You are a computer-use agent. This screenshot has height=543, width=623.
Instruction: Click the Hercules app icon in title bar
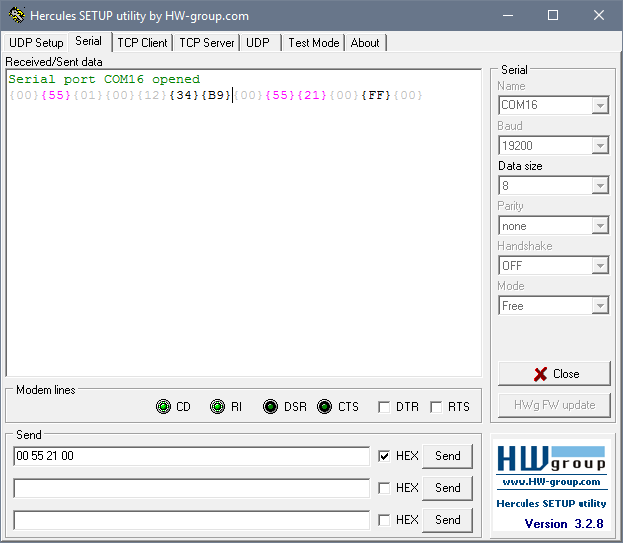[17, 15]
